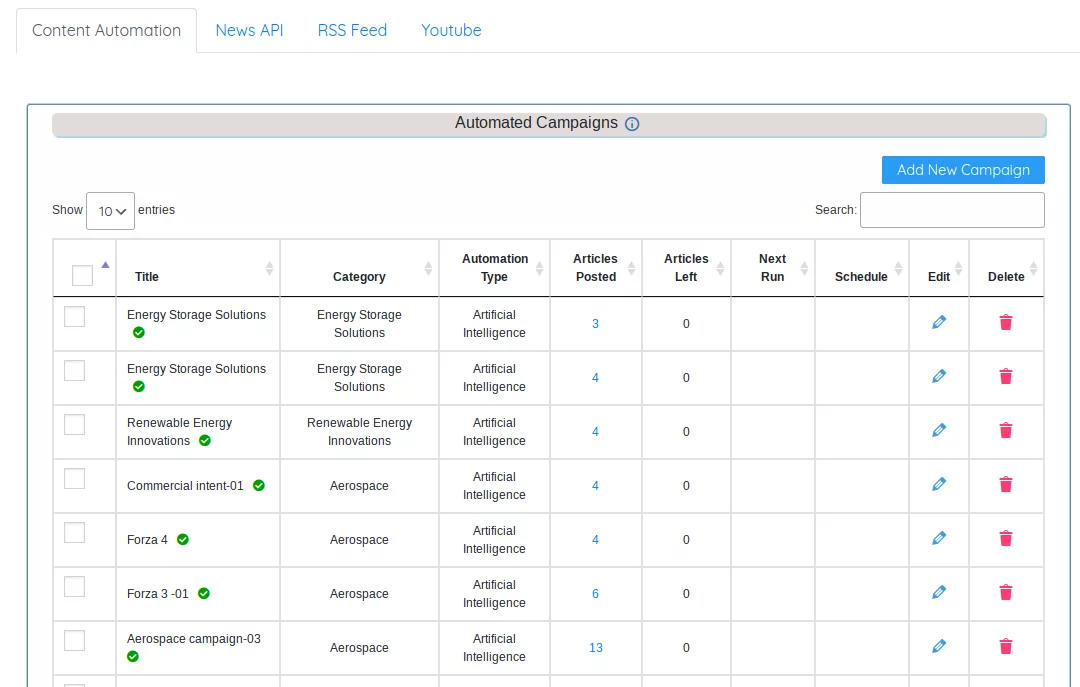
Task: Click Artificial Intelligence cell in Forza 3 -01 row
Action: 494,593
